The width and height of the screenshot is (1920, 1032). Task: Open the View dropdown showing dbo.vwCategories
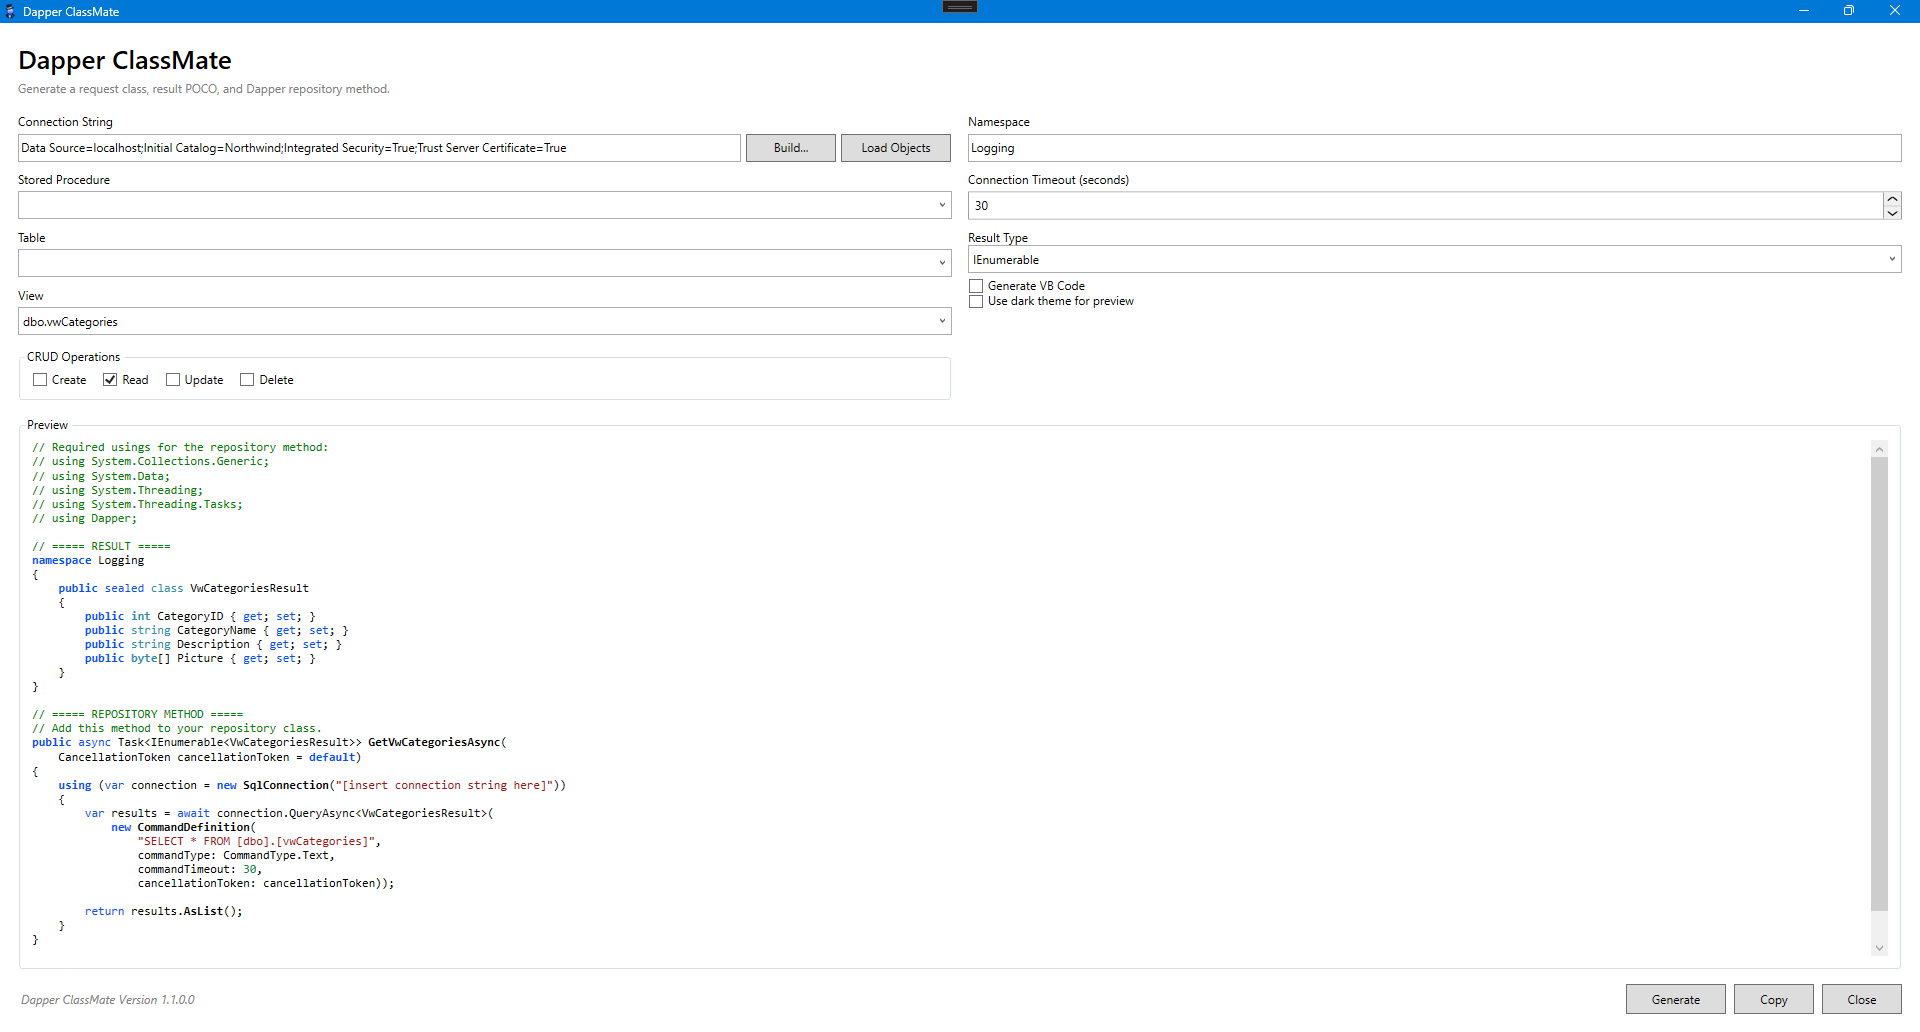[x=484, y=321]
